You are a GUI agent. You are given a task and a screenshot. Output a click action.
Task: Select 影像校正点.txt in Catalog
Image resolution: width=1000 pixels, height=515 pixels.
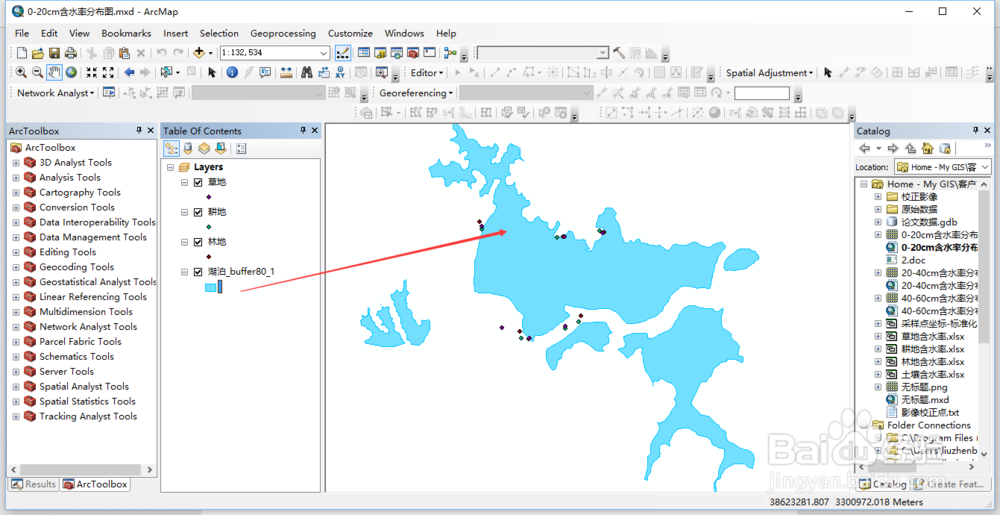point(930,412)
